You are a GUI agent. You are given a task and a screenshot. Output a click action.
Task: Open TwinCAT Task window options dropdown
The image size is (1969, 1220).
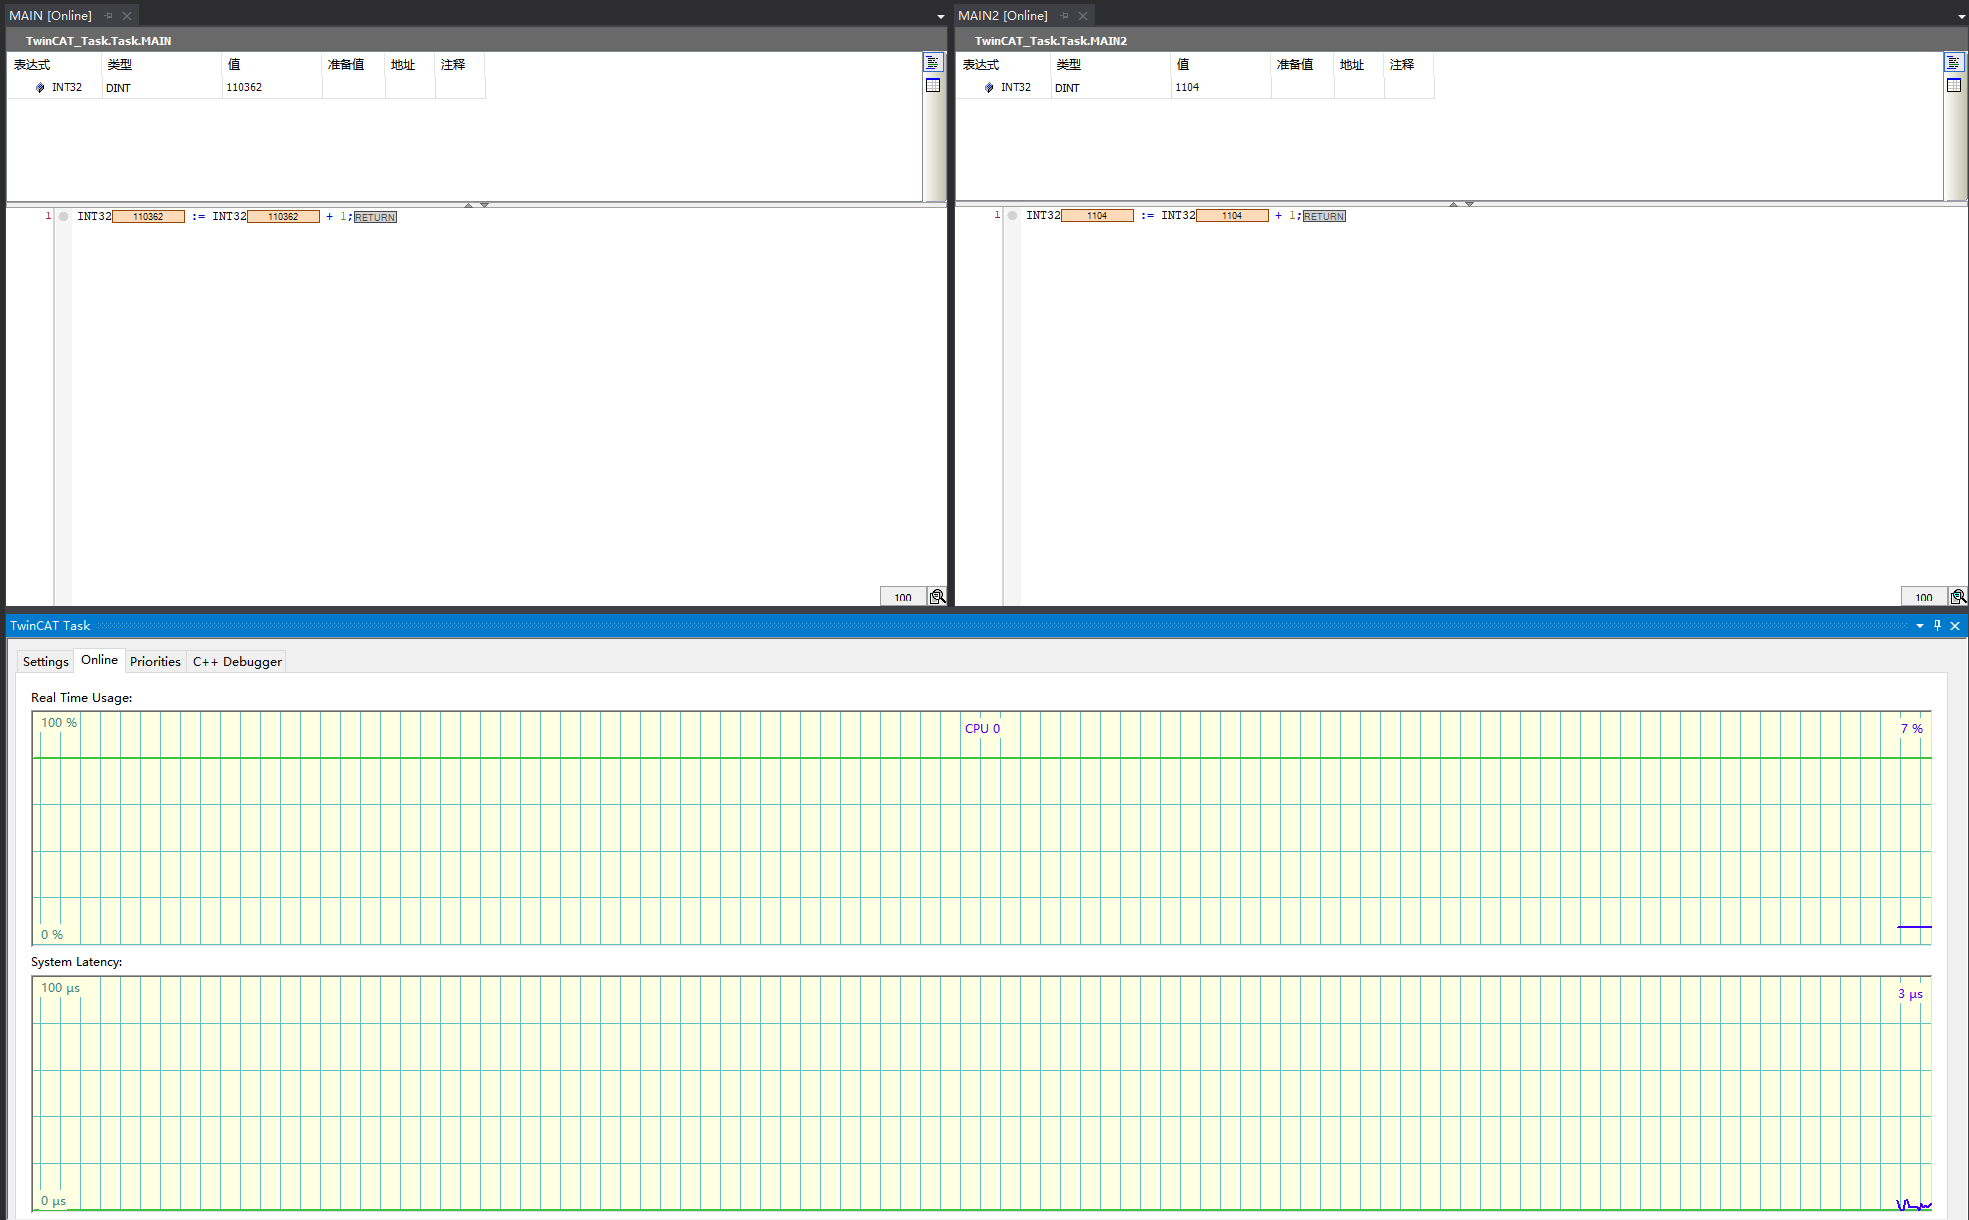click(x=1919, y=626)
